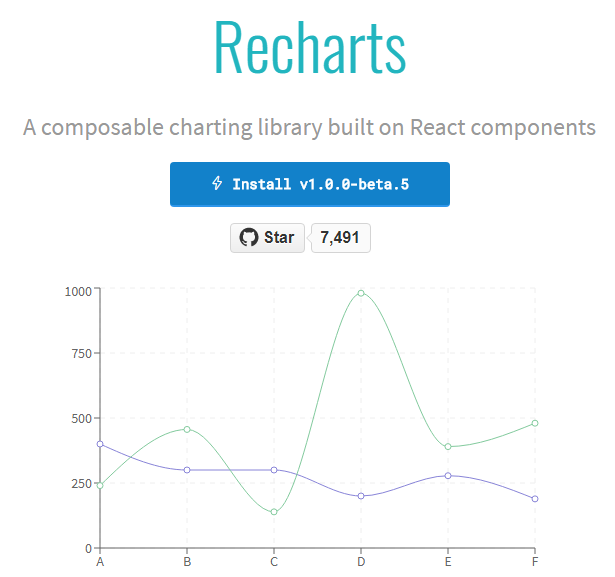Click the Recharts heading title
Viewport: 615px width, 577px height.
pos(309,47)
